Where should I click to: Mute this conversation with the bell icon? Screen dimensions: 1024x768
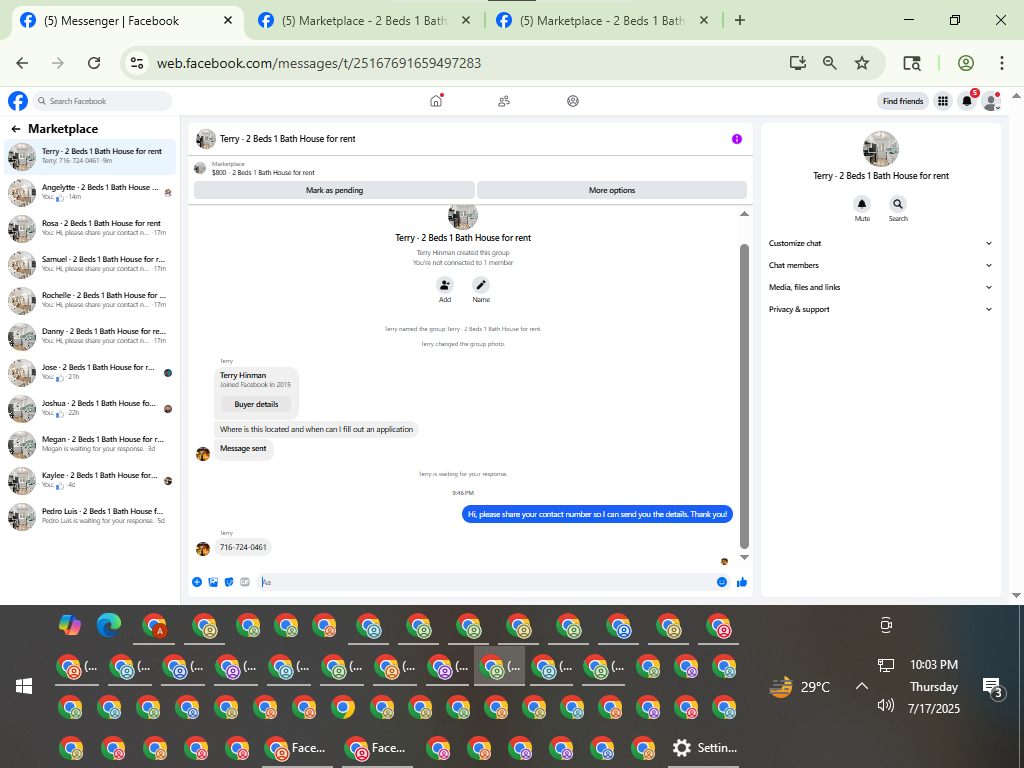862,204
